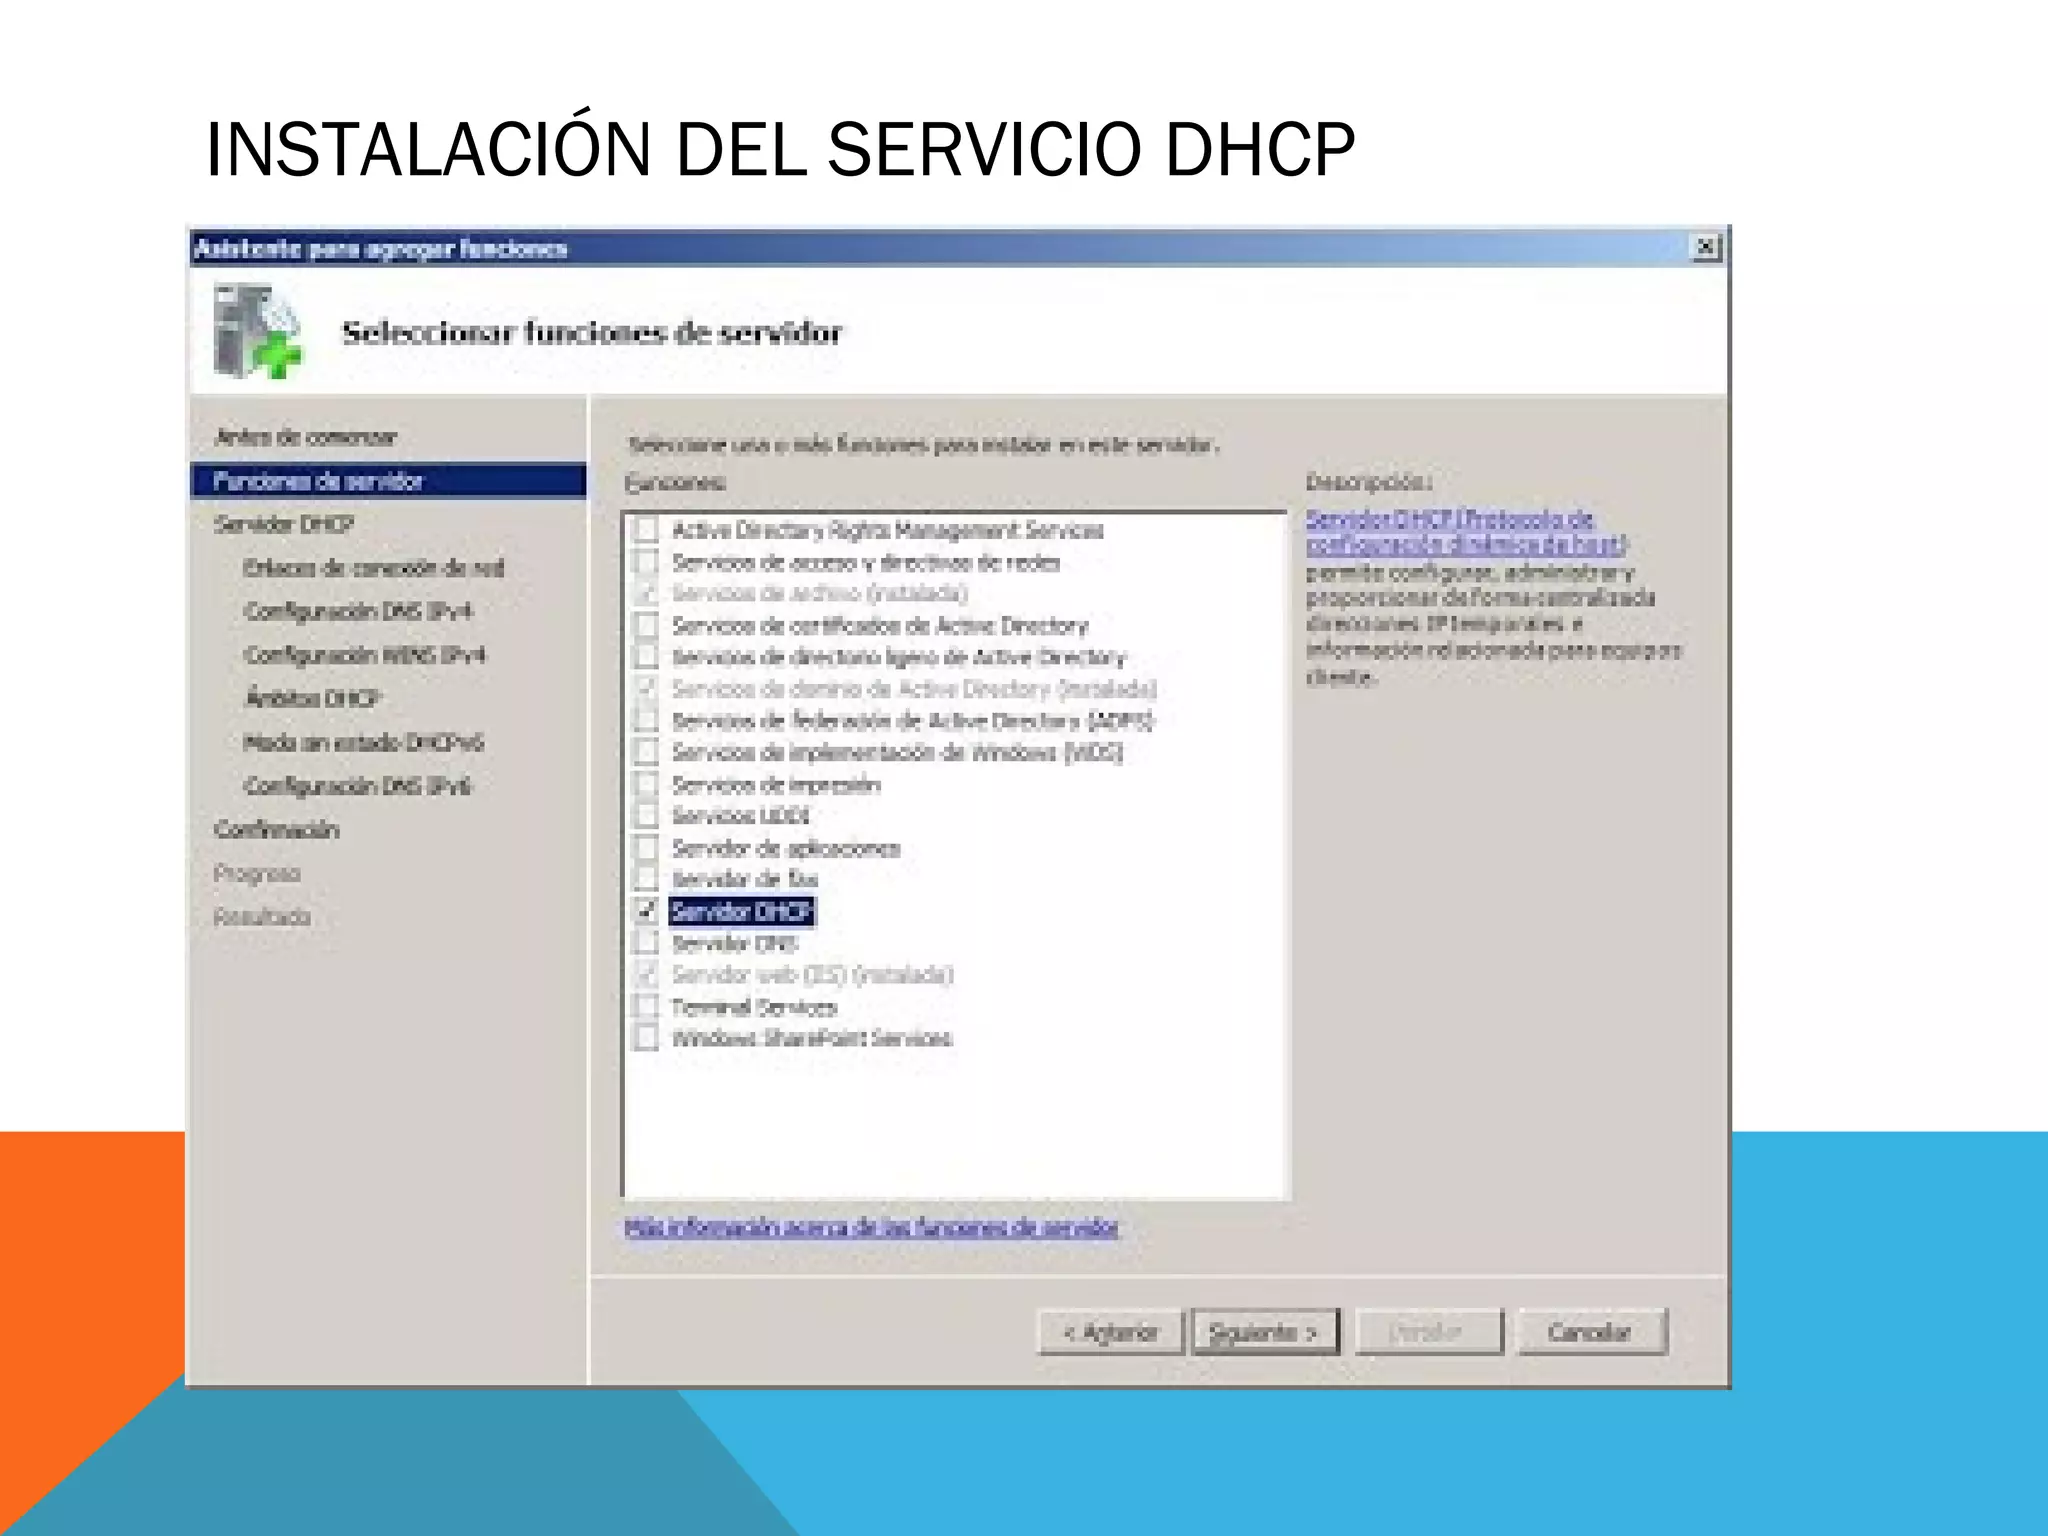The height and width of the screenshot is (1536, 2048).
Task: Open Enlaces de conexión de red step
Action: (x=374, y=568)
